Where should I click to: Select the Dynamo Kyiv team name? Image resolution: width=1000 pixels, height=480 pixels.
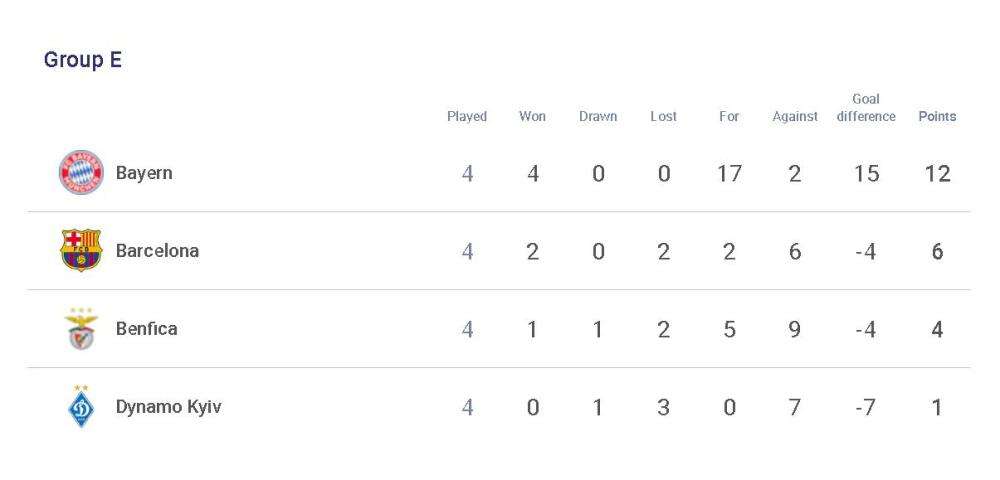pos(168,407)
